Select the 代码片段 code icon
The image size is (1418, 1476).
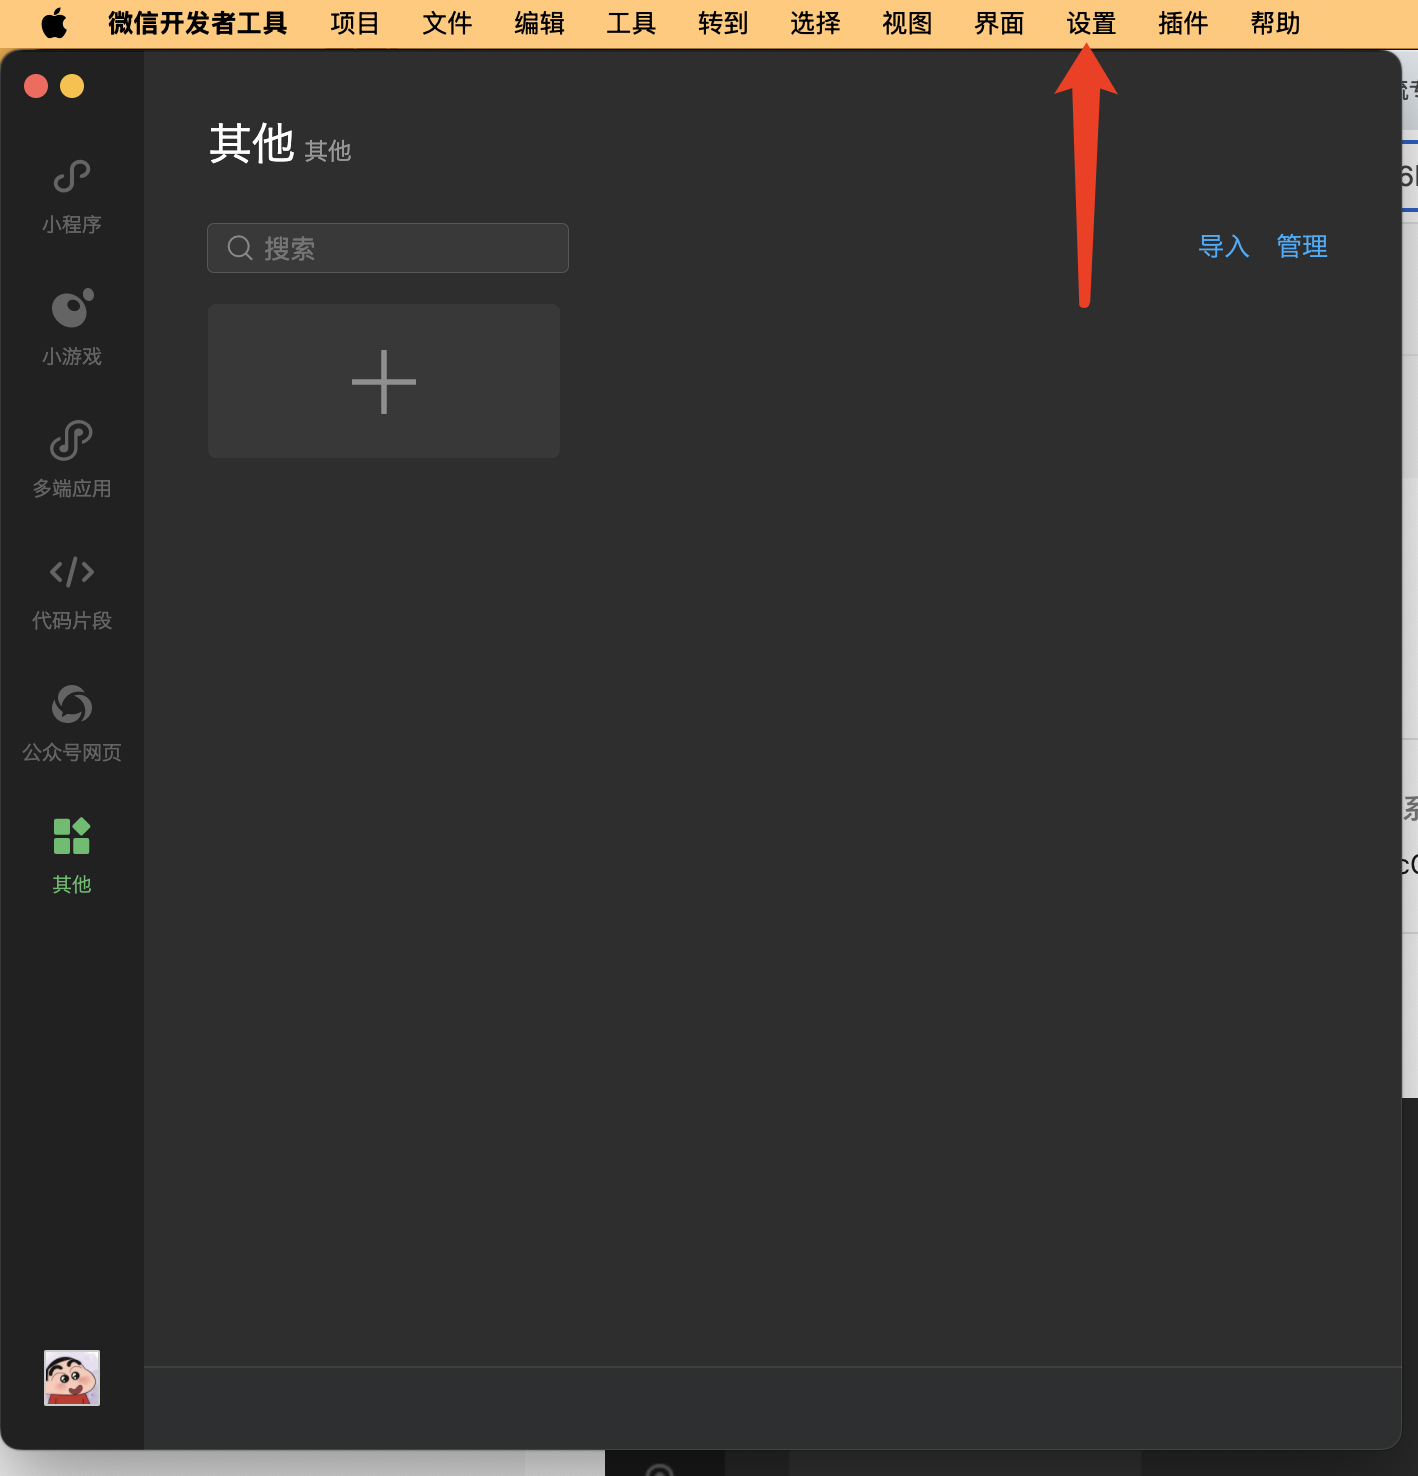[72, 572]
